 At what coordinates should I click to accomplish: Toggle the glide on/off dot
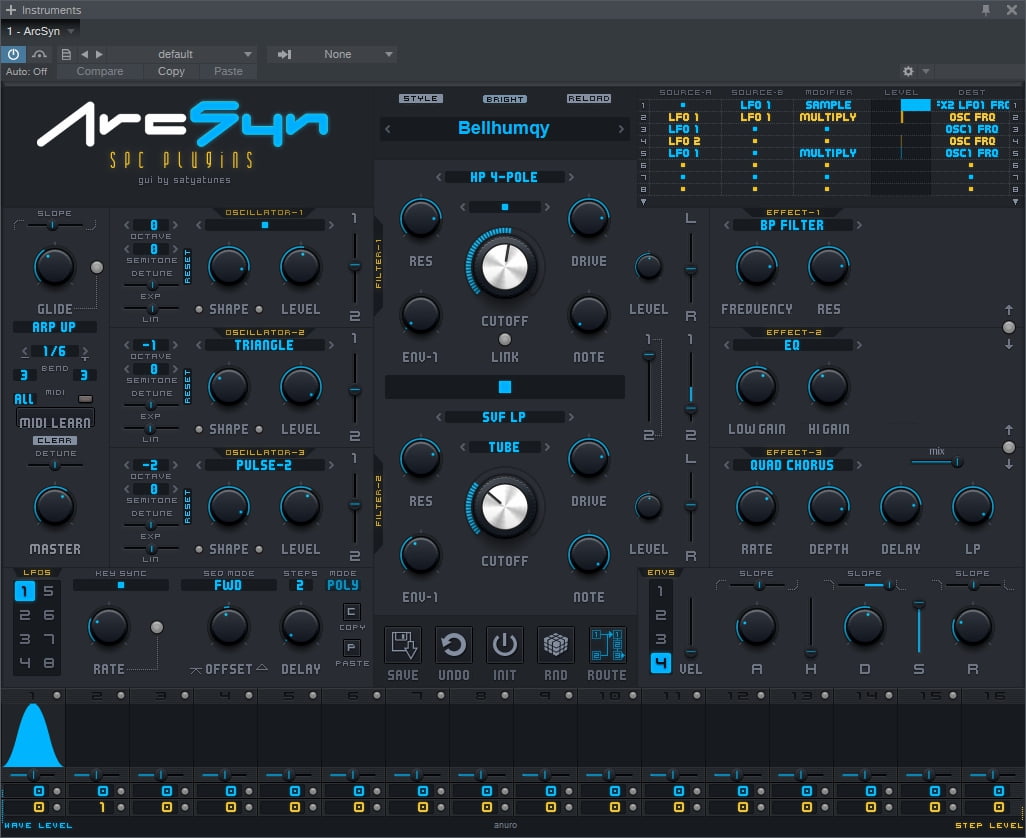pos(97,267)
